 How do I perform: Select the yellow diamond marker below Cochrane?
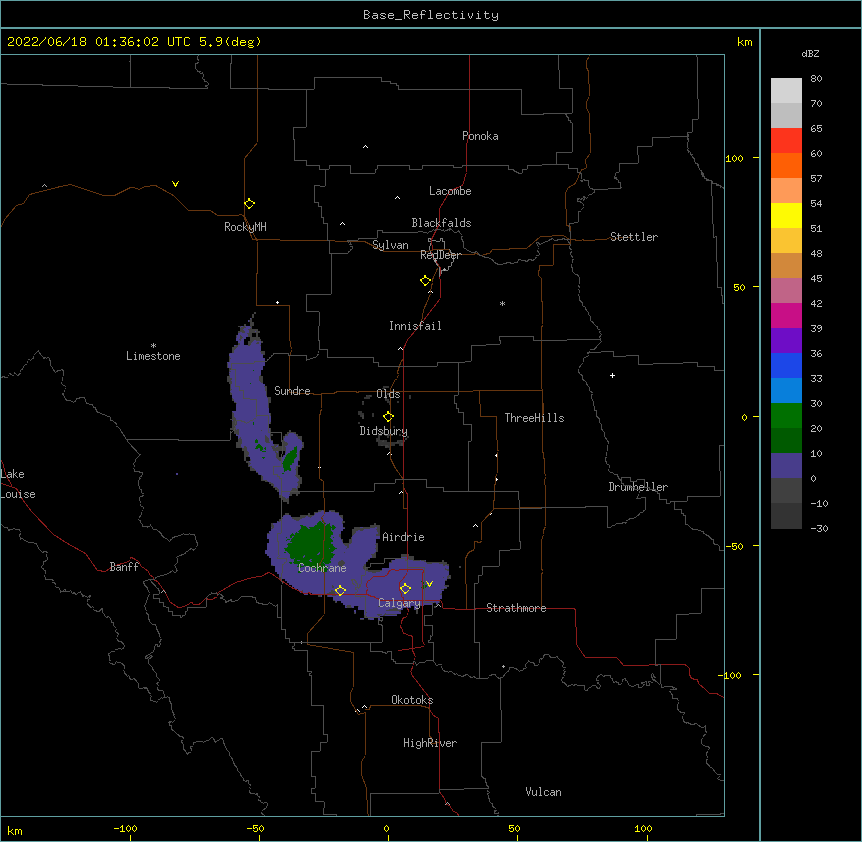(340, 590)
